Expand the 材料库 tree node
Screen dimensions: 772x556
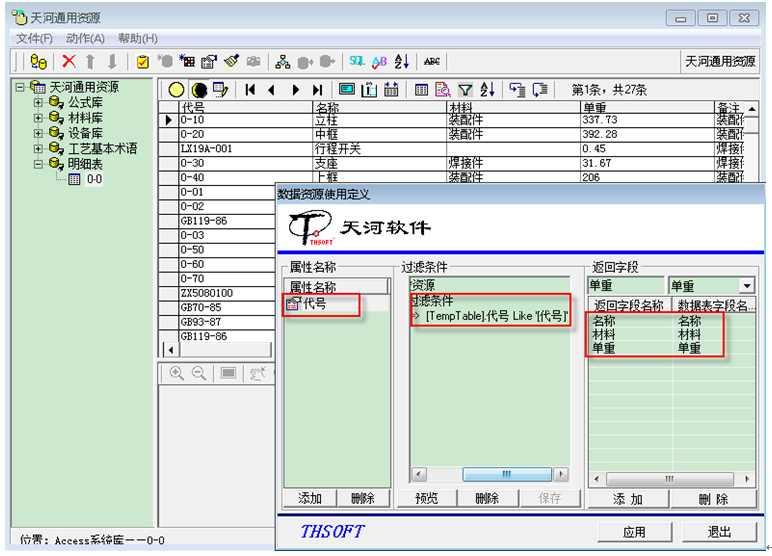click(39, 118)
